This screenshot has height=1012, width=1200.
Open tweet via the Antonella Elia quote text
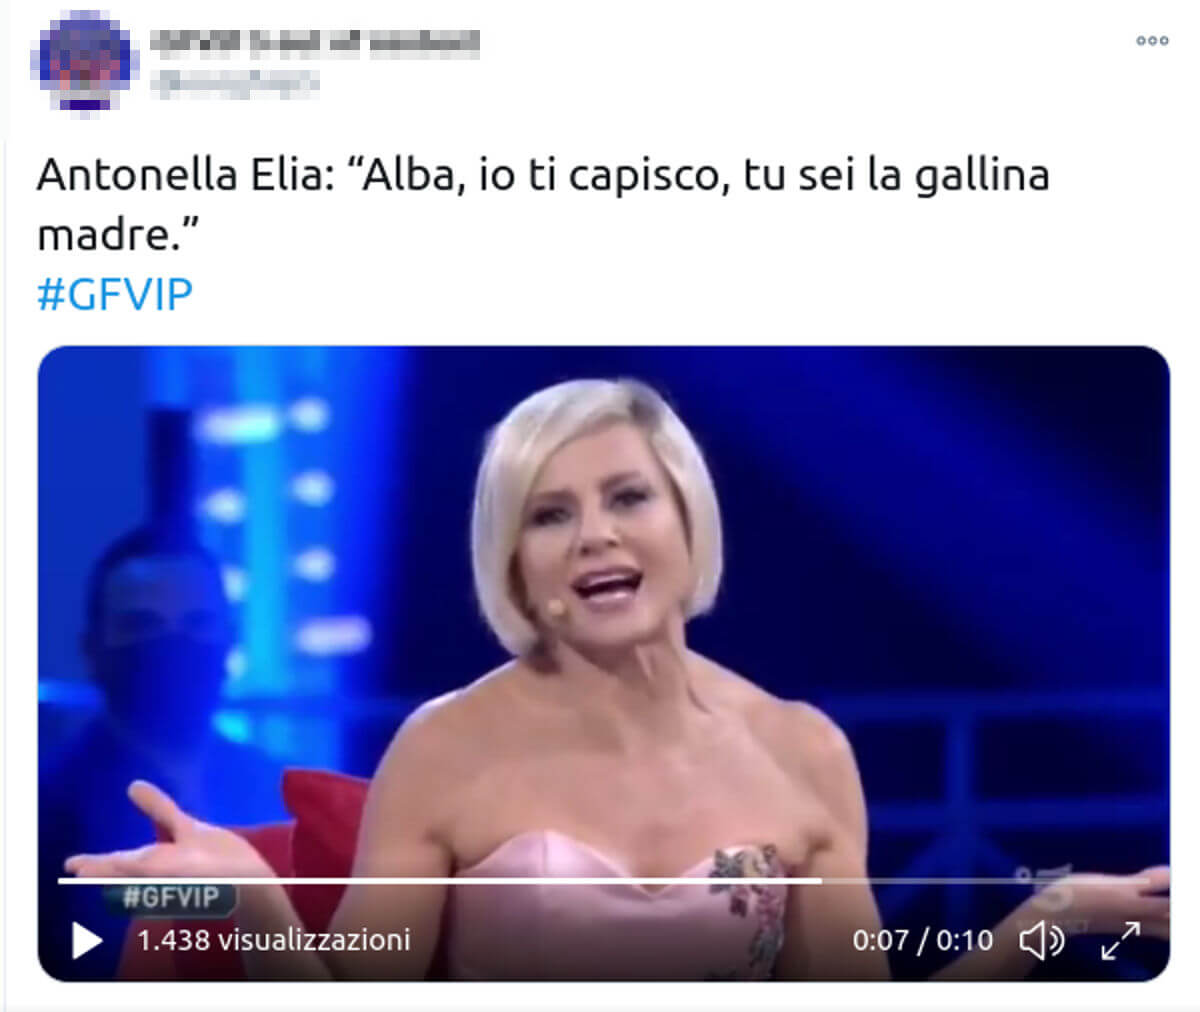tap(543, 205)
